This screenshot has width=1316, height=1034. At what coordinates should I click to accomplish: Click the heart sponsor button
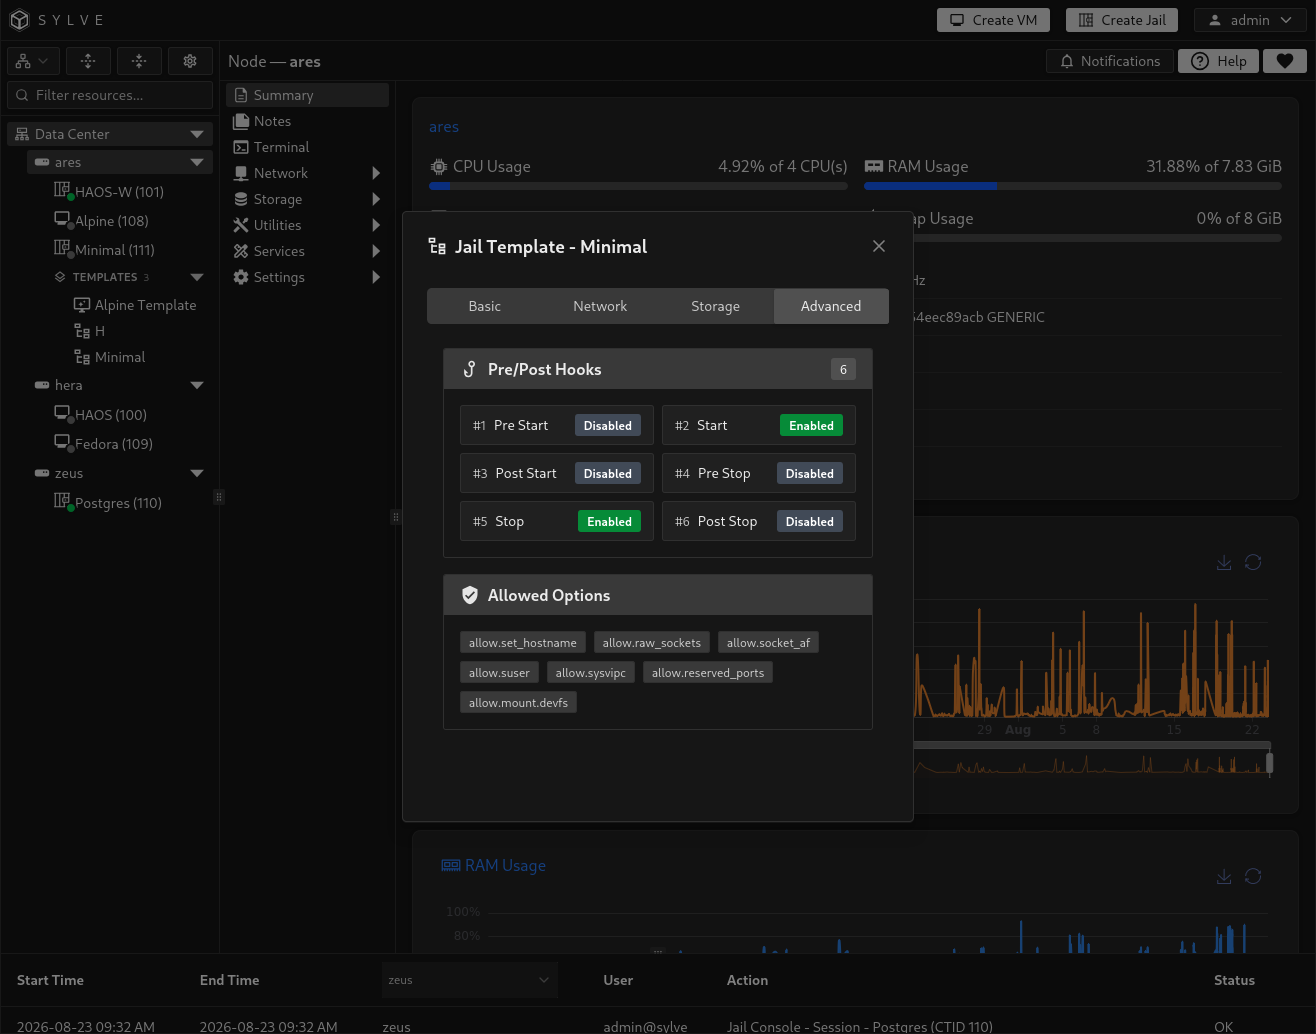(1285, 61)
